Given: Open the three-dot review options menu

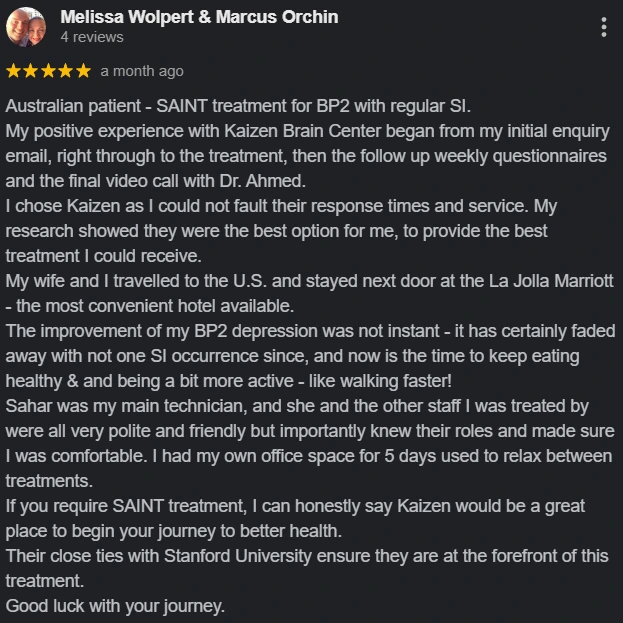Looking at the screenshot, I should tap(604, 27).
